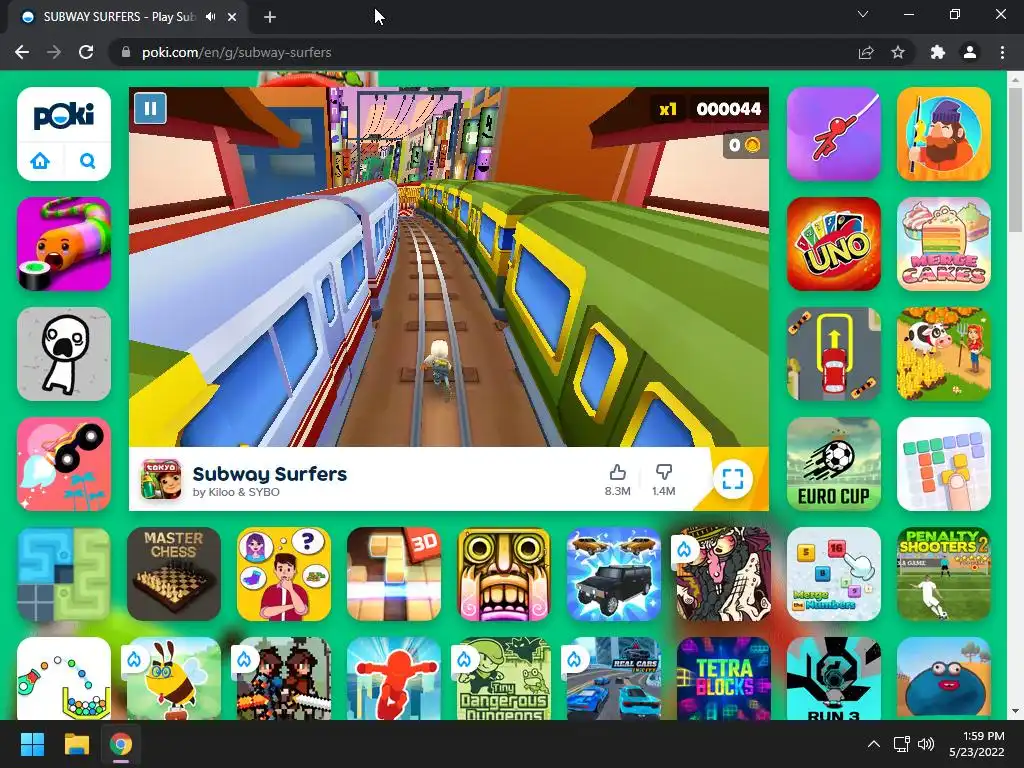Open the green maze puzzle game

coord(64,574)
